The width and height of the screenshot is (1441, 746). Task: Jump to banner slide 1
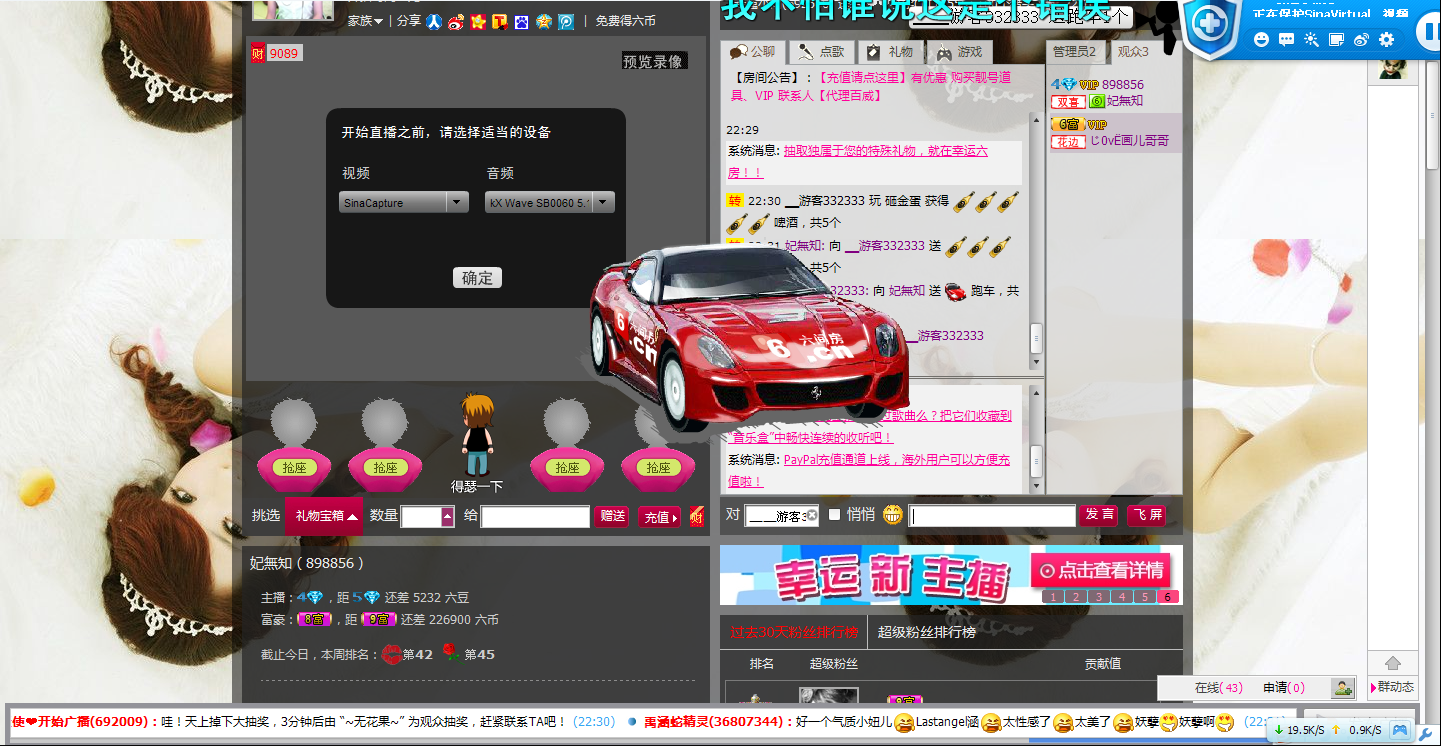pos(1052,597)
